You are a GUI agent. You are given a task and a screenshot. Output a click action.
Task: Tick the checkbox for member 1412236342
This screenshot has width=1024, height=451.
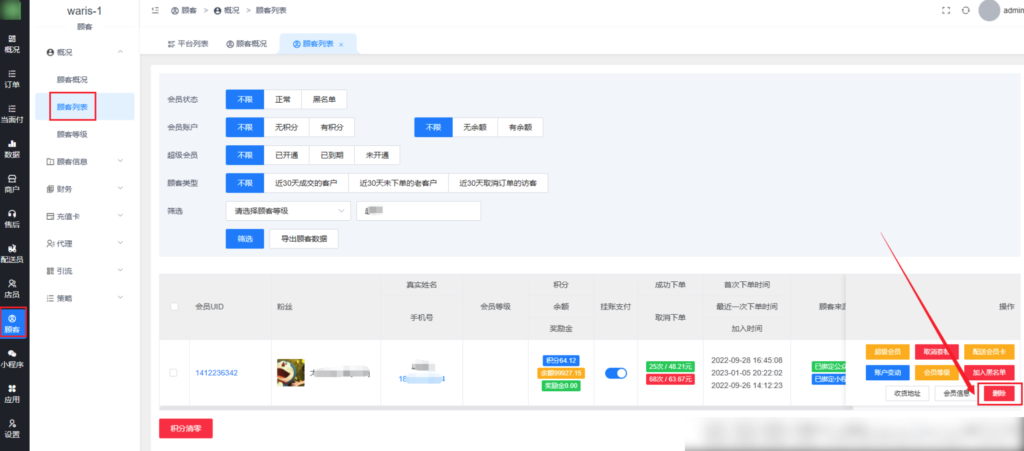[173, 373]
